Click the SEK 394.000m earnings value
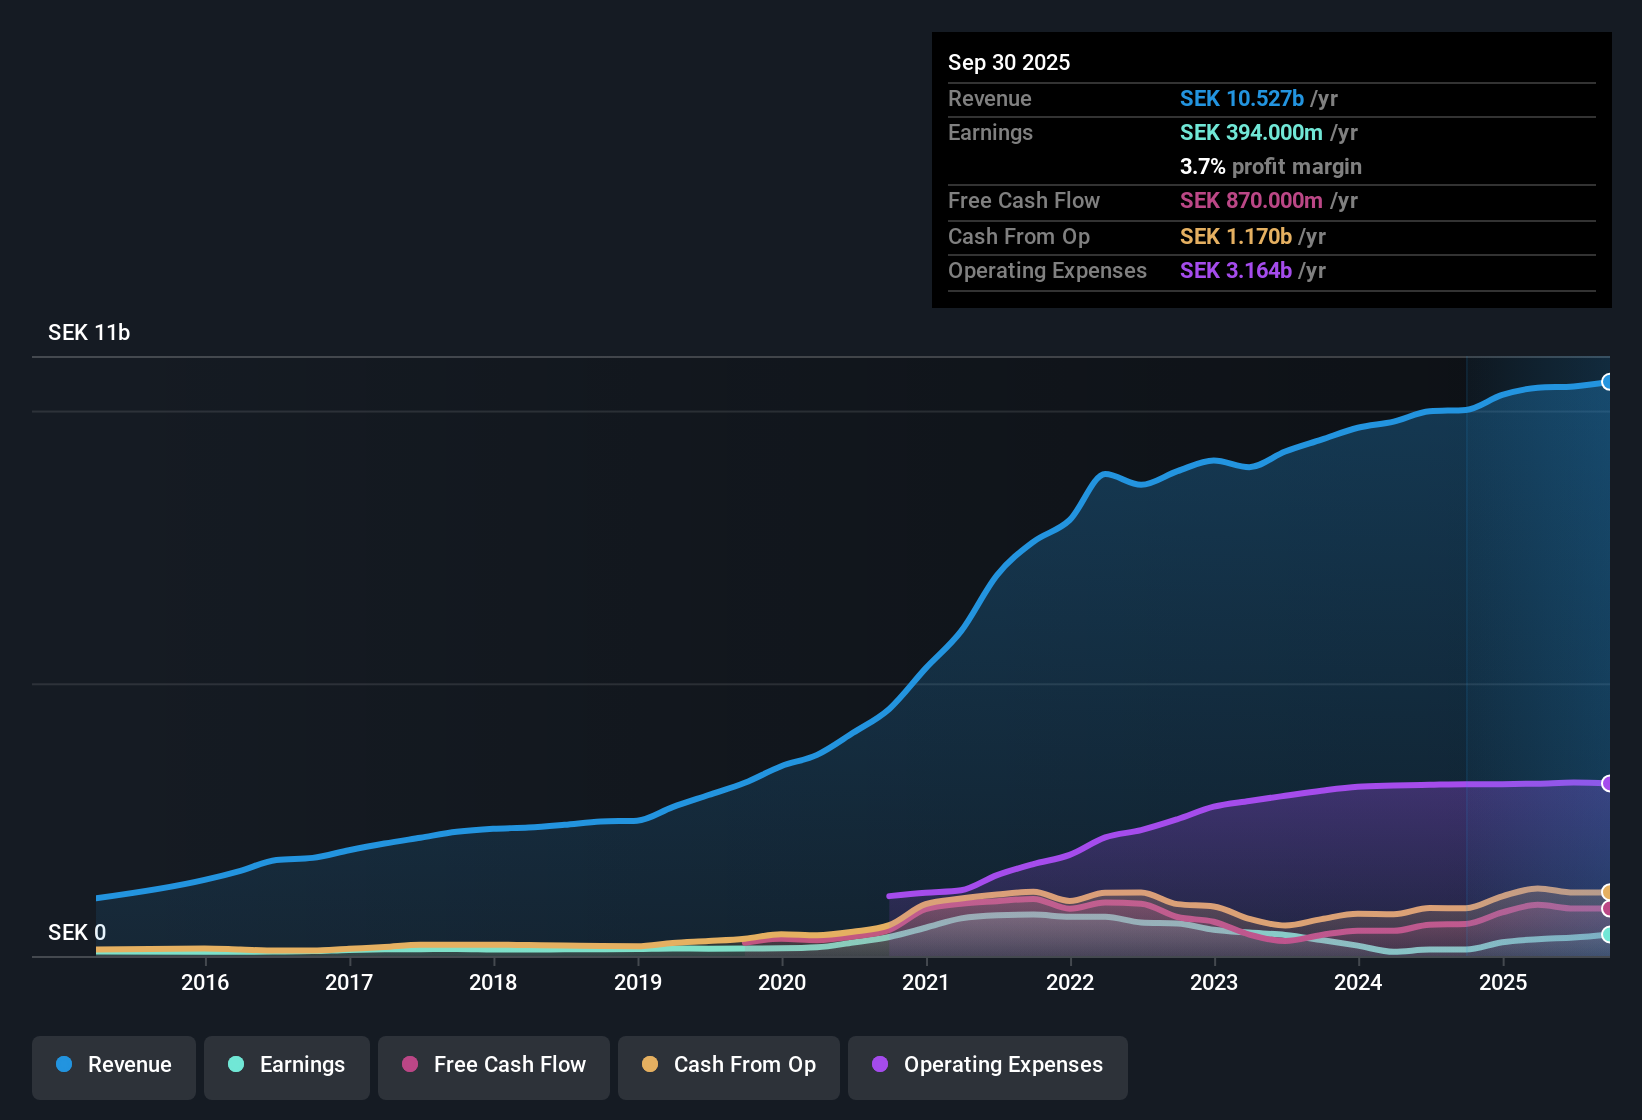Screen dimensions: 1642x1120 click(1251, 132)
